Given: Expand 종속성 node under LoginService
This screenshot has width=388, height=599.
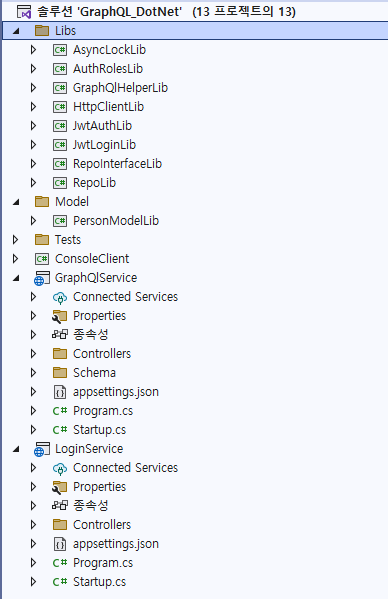Looking at the screenshot, I should [34, 506].
